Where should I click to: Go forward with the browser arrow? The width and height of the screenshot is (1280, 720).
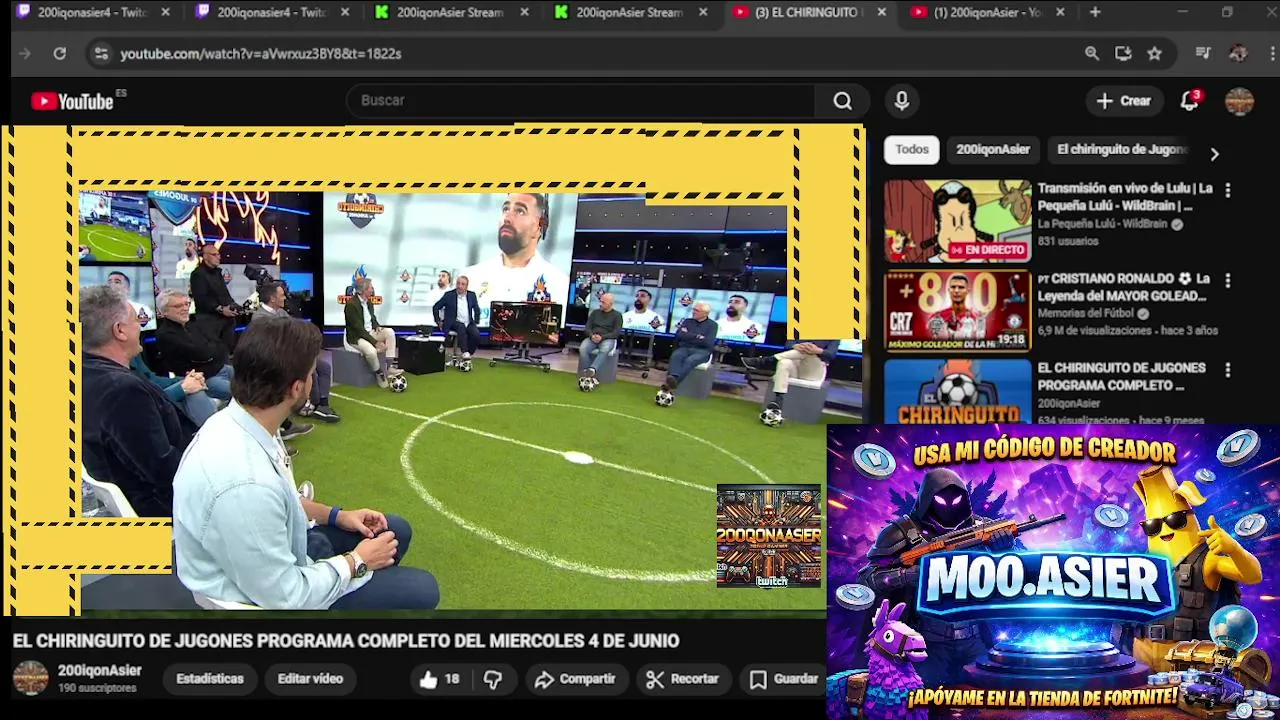pyautogui.click(x=25, y=54)
